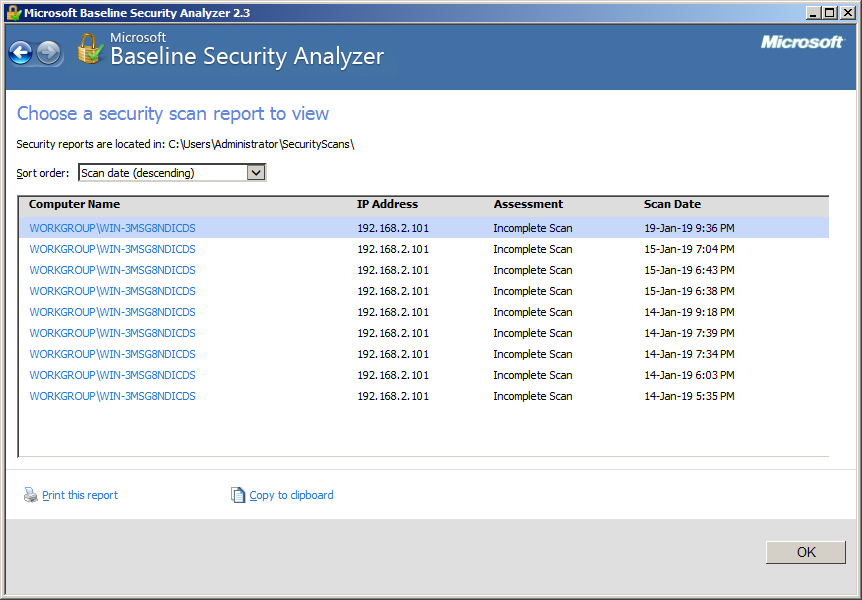The image size is (862, 600).
Task: Select the 15-Jan-19 6:38 PM scan date cell
Action: [x=689, y=291]
